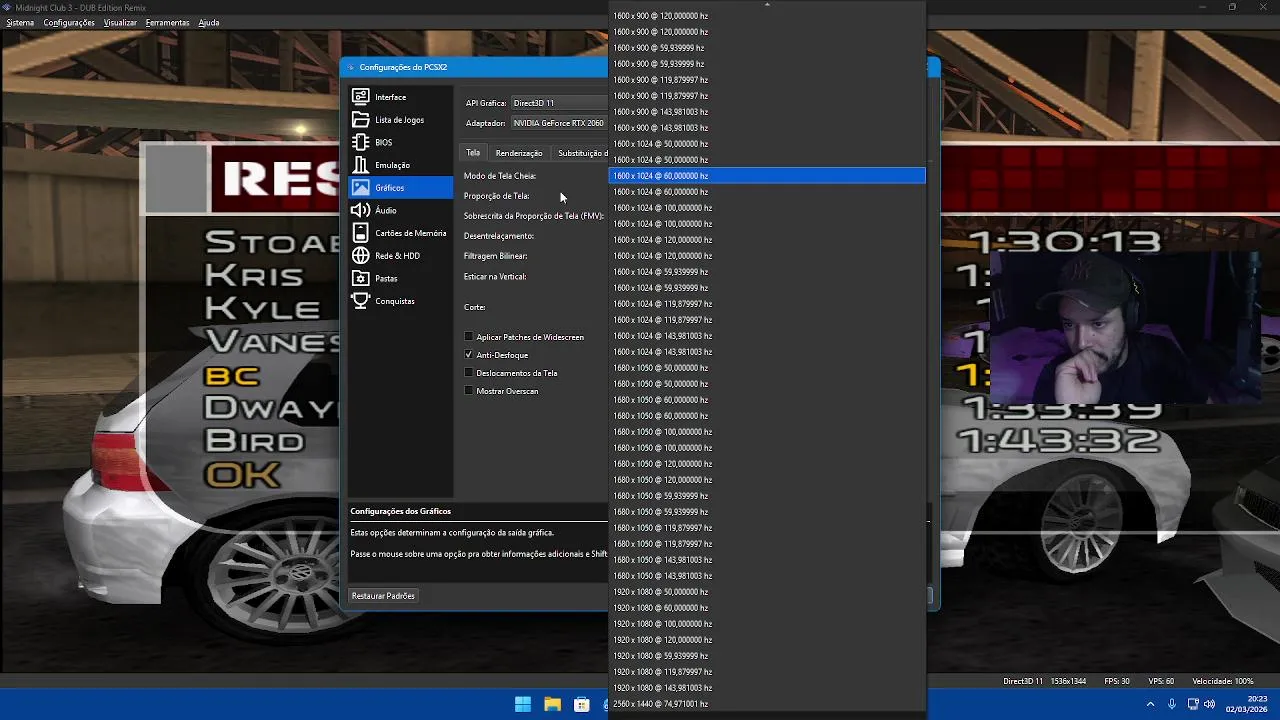Click the Modo de Tela Cheia label

500,176
